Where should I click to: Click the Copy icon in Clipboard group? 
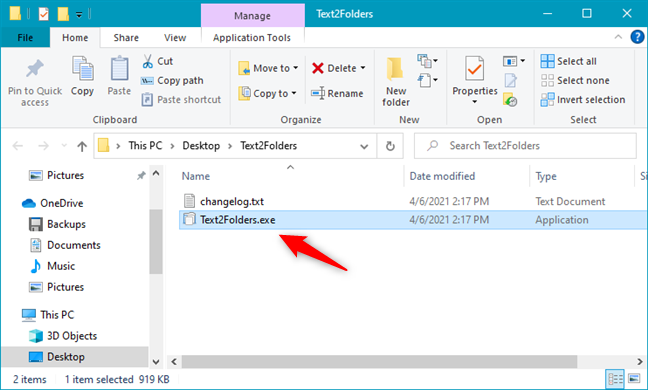pyautogui.click(x=83, y=69)
